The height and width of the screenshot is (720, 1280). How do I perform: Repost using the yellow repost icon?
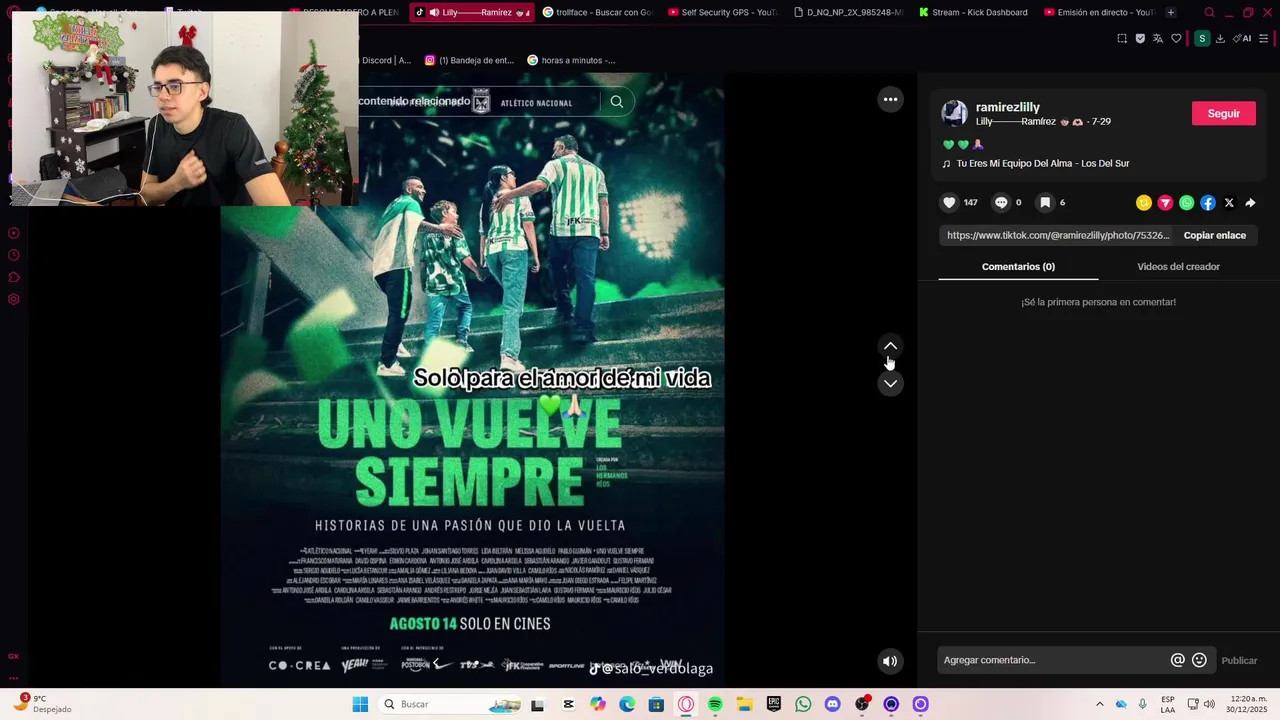point(1144,203)
